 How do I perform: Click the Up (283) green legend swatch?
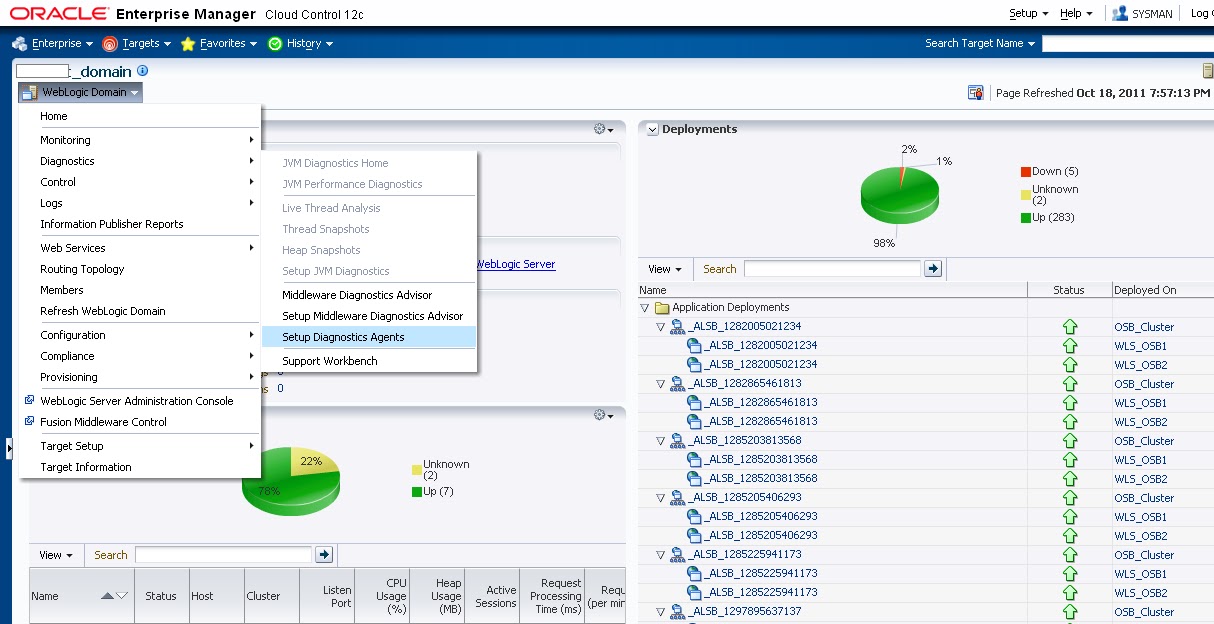[x=1025, y=218]
